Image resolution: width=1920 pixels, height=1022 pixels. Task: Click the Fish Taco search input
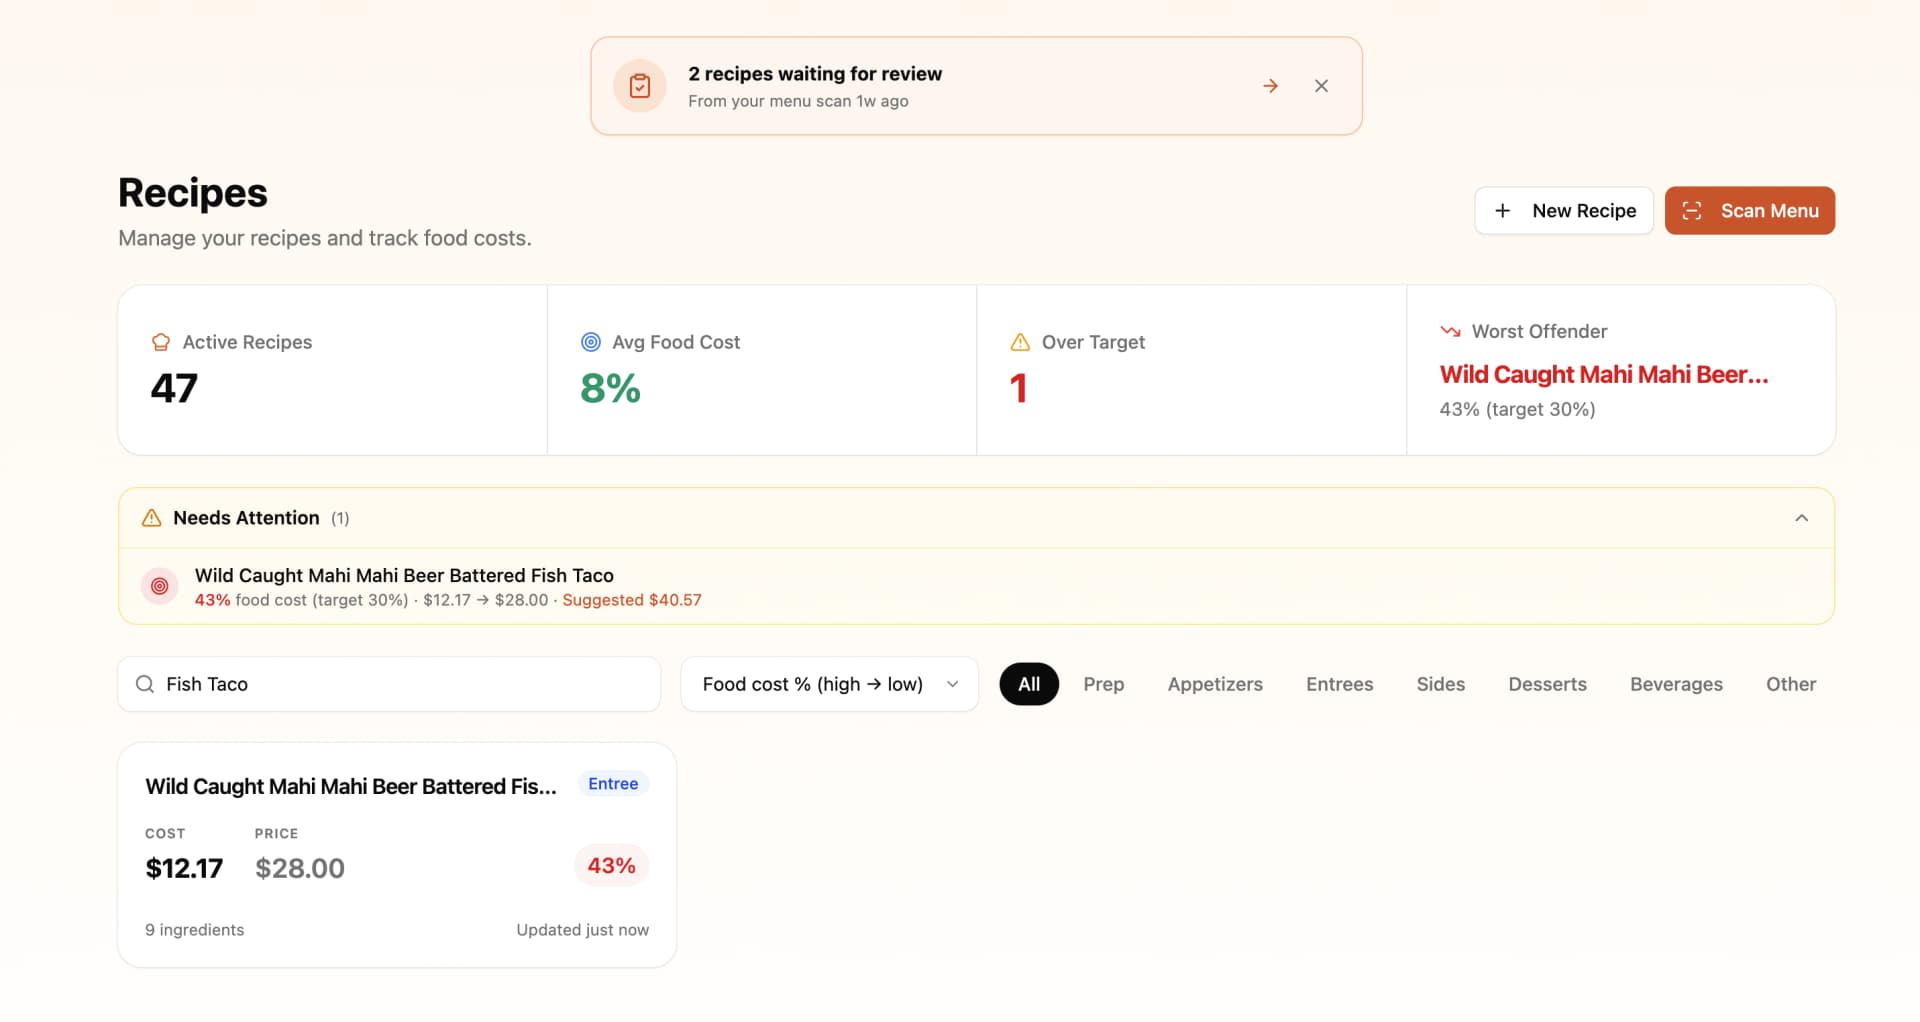pyautogui.click(x=390, y=684)
